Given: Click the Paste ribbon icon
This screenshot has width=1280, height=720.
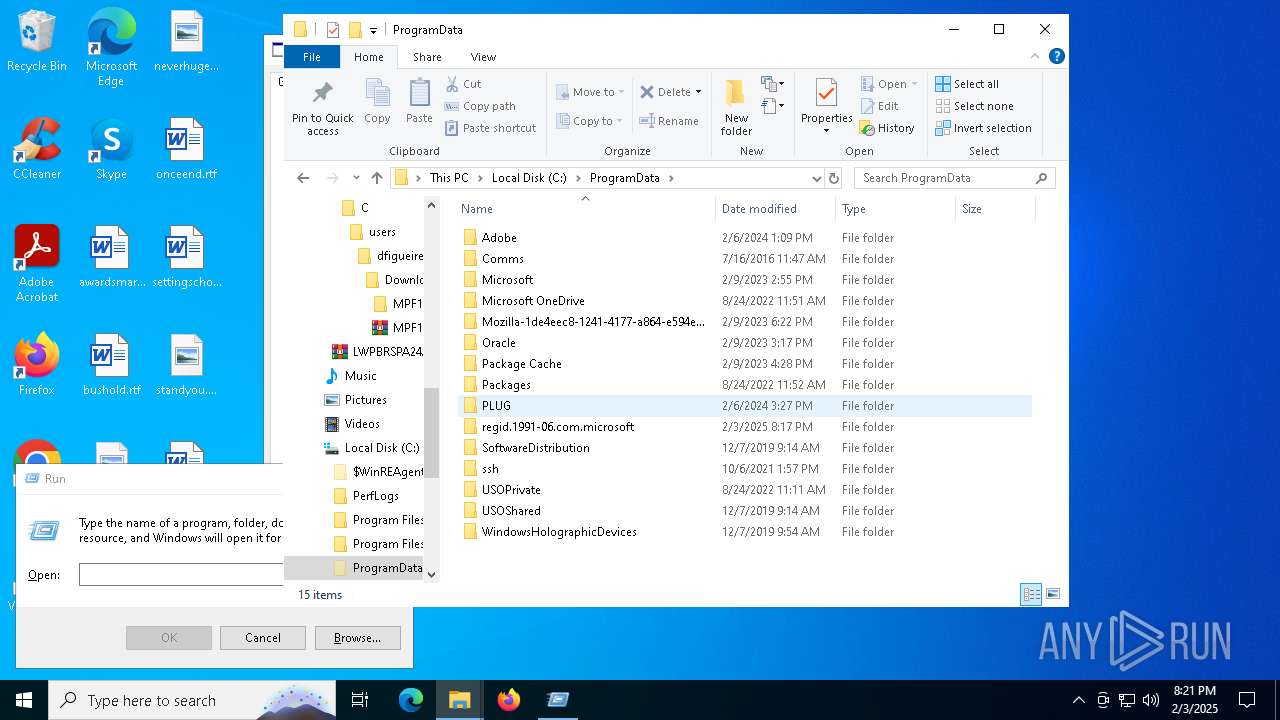Looking at the screenshot, I should 419,102.
